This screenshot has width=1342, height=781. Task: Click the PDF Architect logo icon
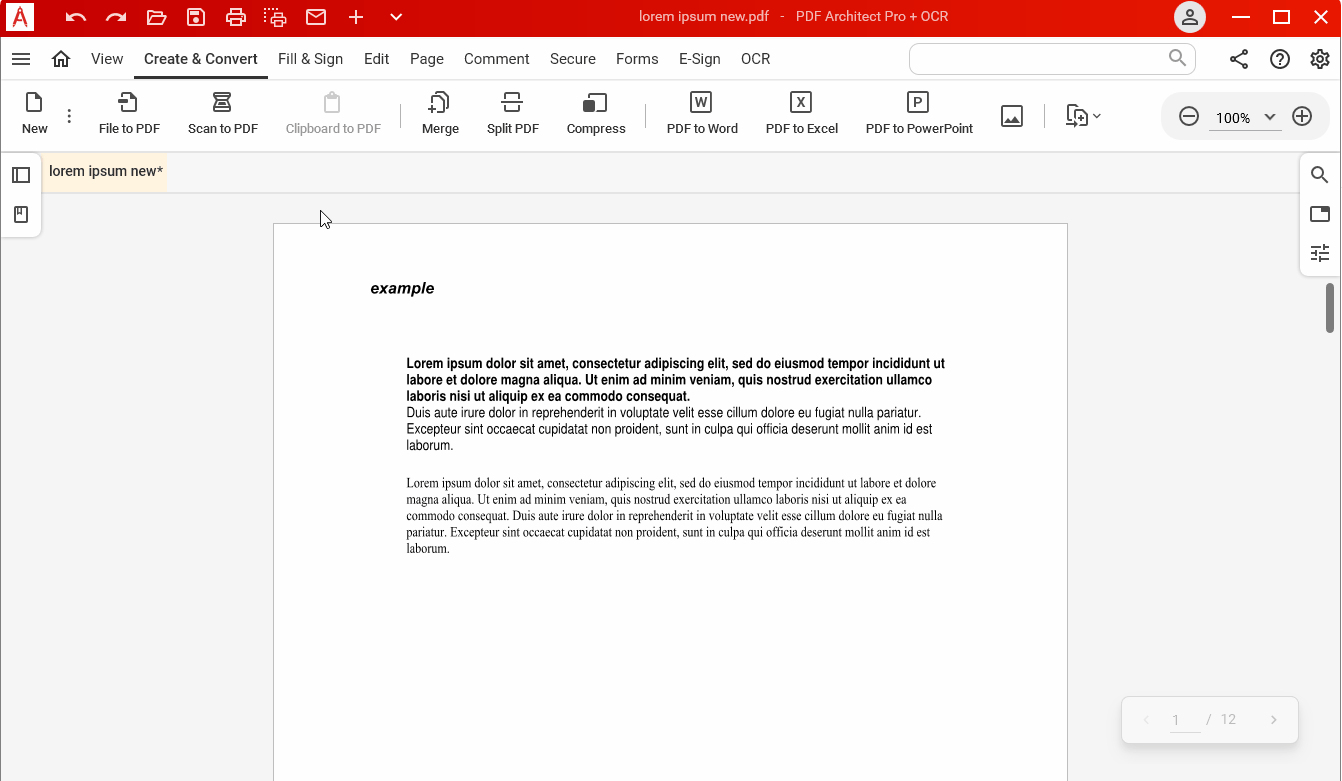click(x=21, y=17)
